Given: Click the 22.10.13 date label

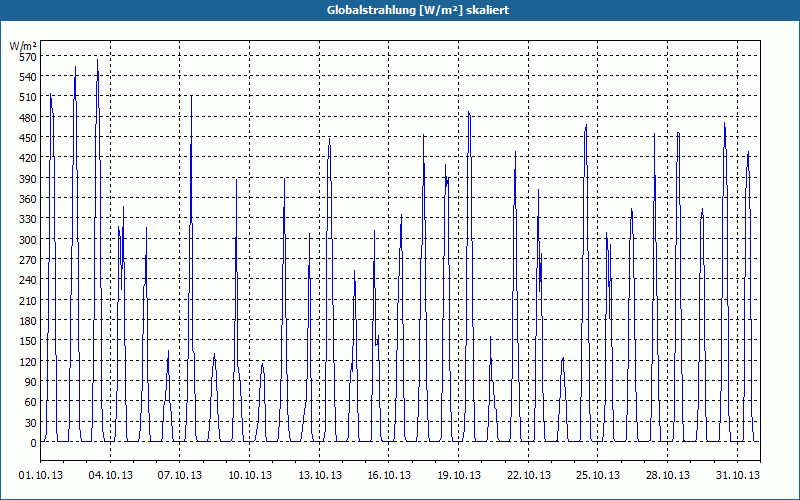Looking at the screenshot, I should pos(529,476).
